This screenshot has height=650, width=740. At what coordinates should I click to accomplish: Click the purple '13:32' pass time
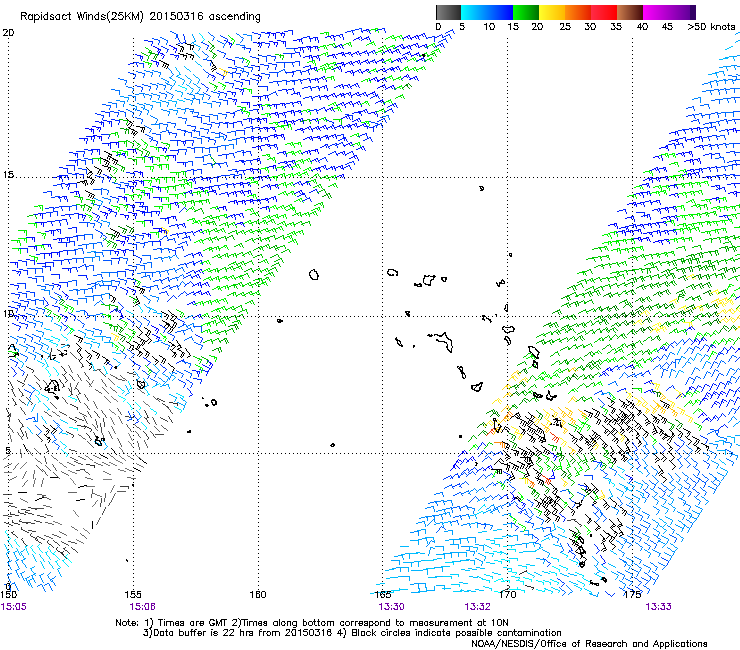tap(477, 607)
